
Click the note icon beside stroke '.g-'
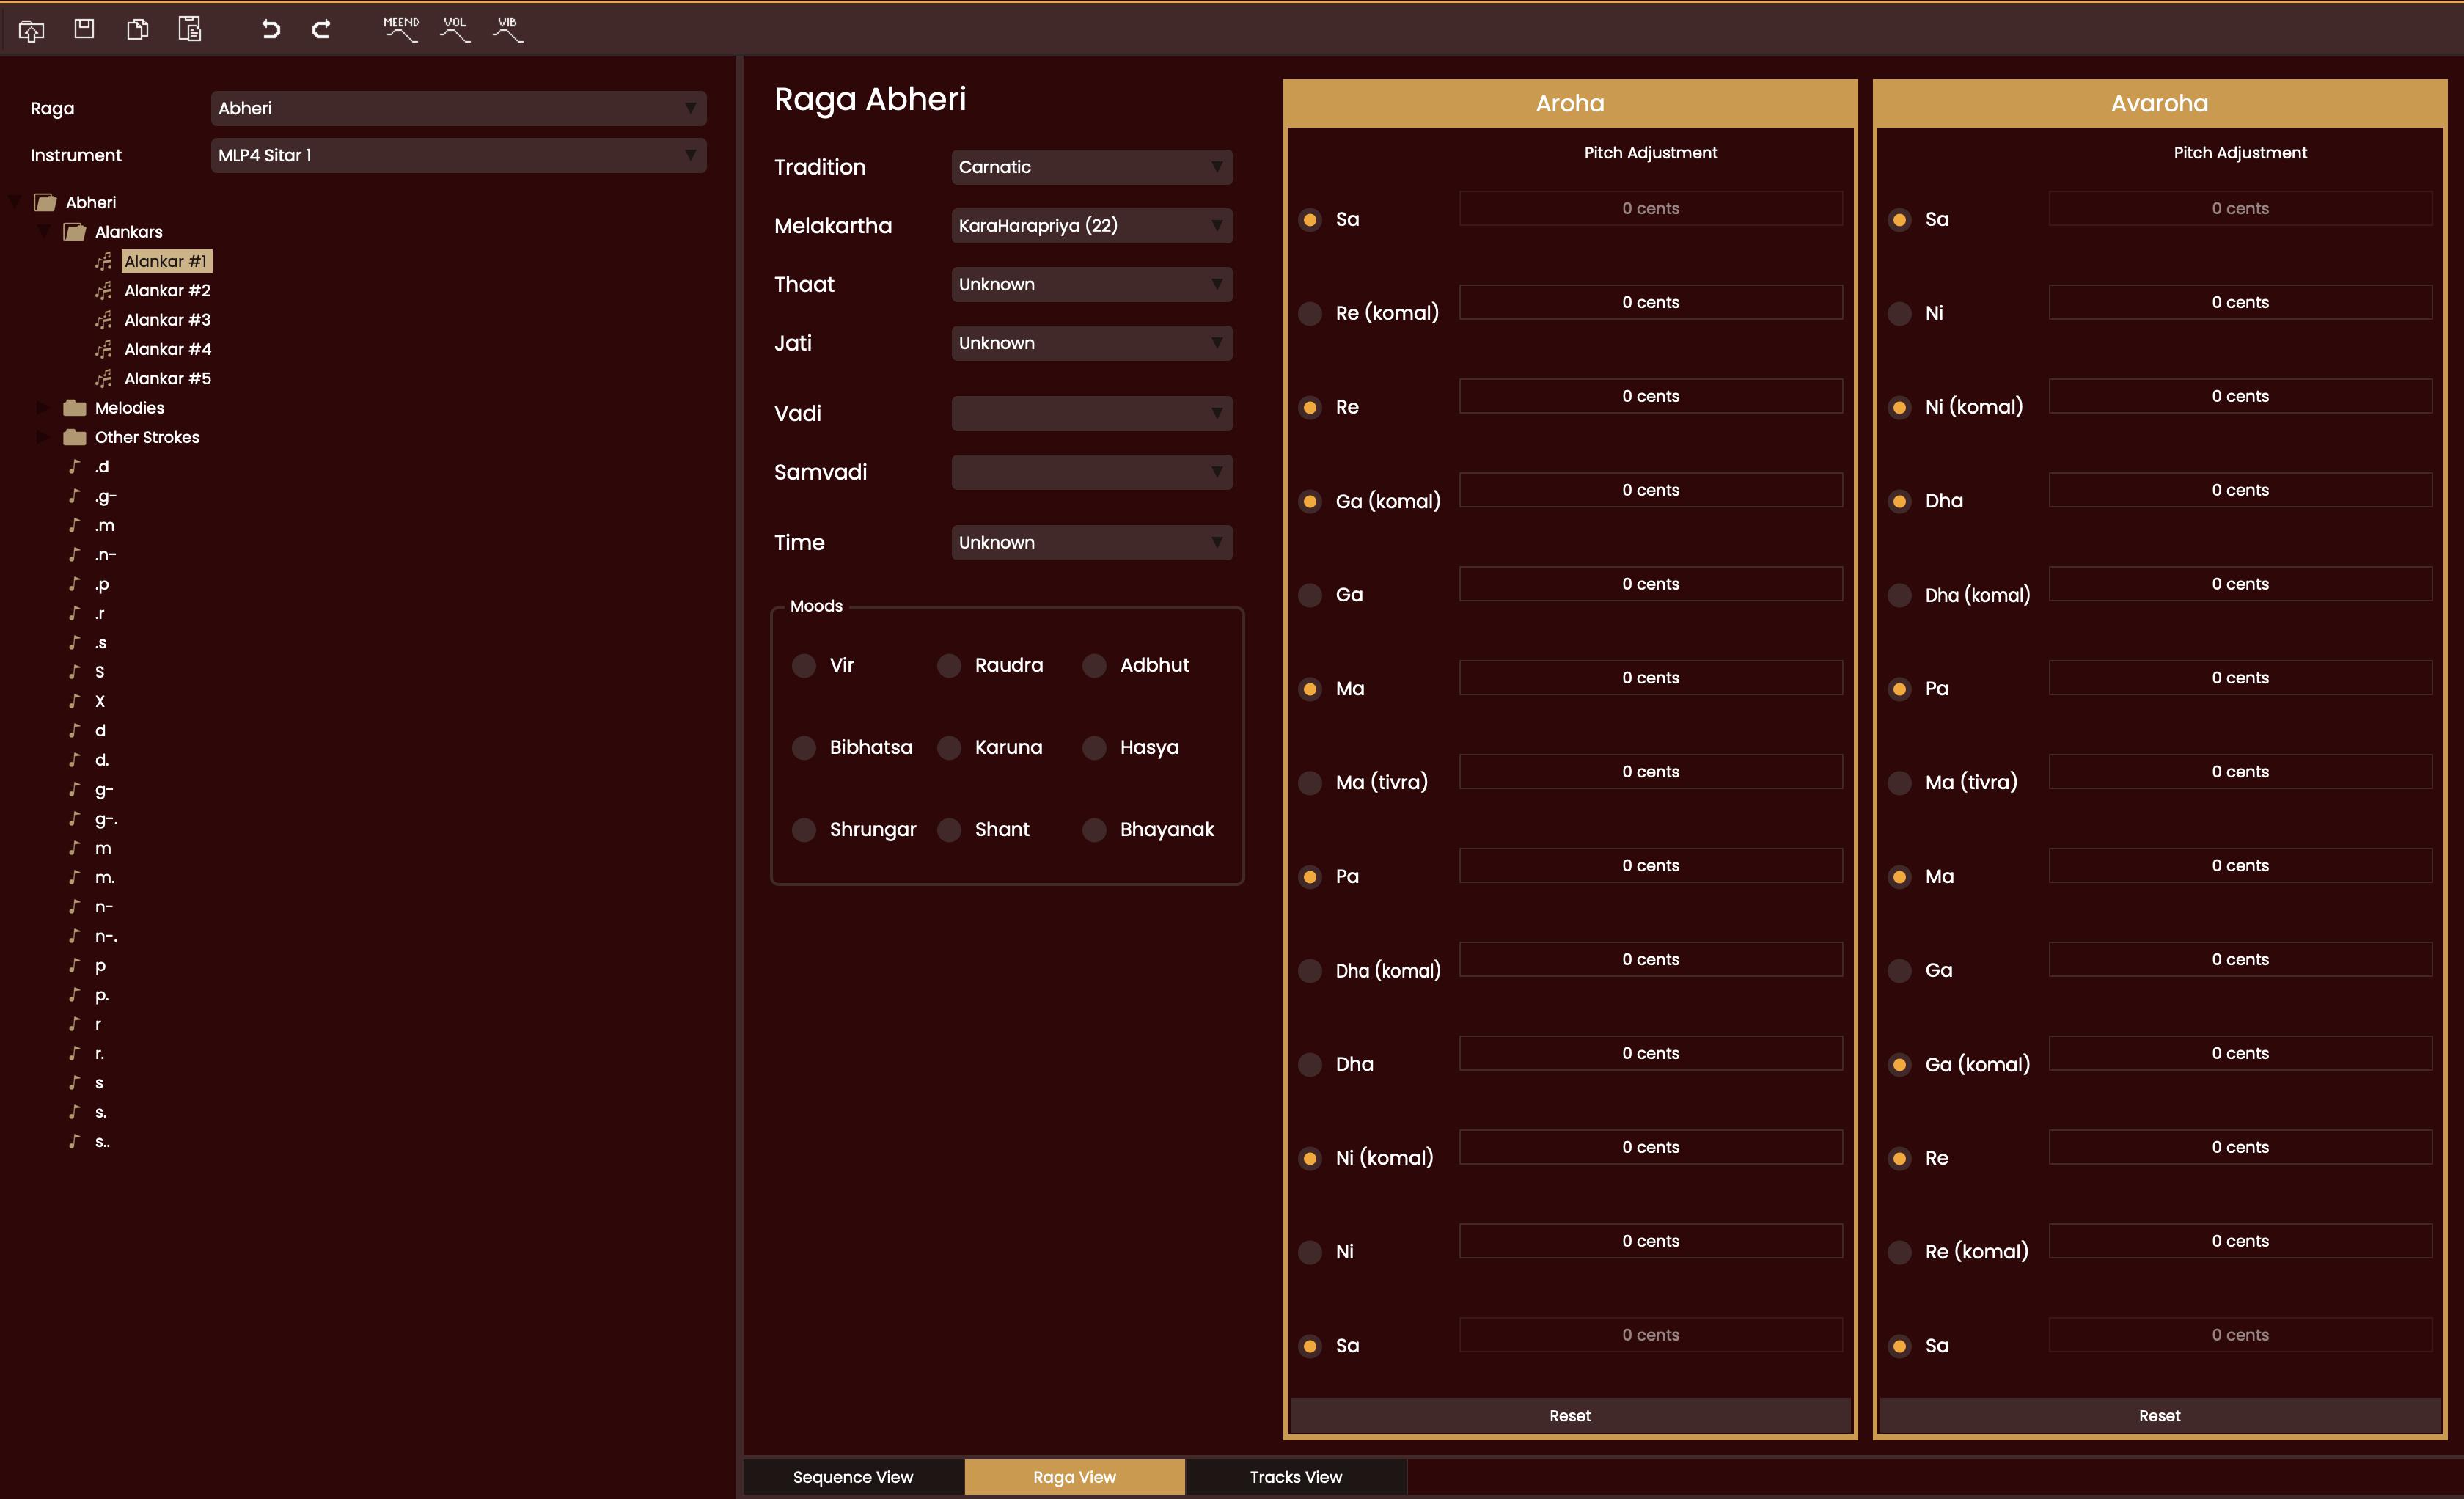tap(74, 496)
